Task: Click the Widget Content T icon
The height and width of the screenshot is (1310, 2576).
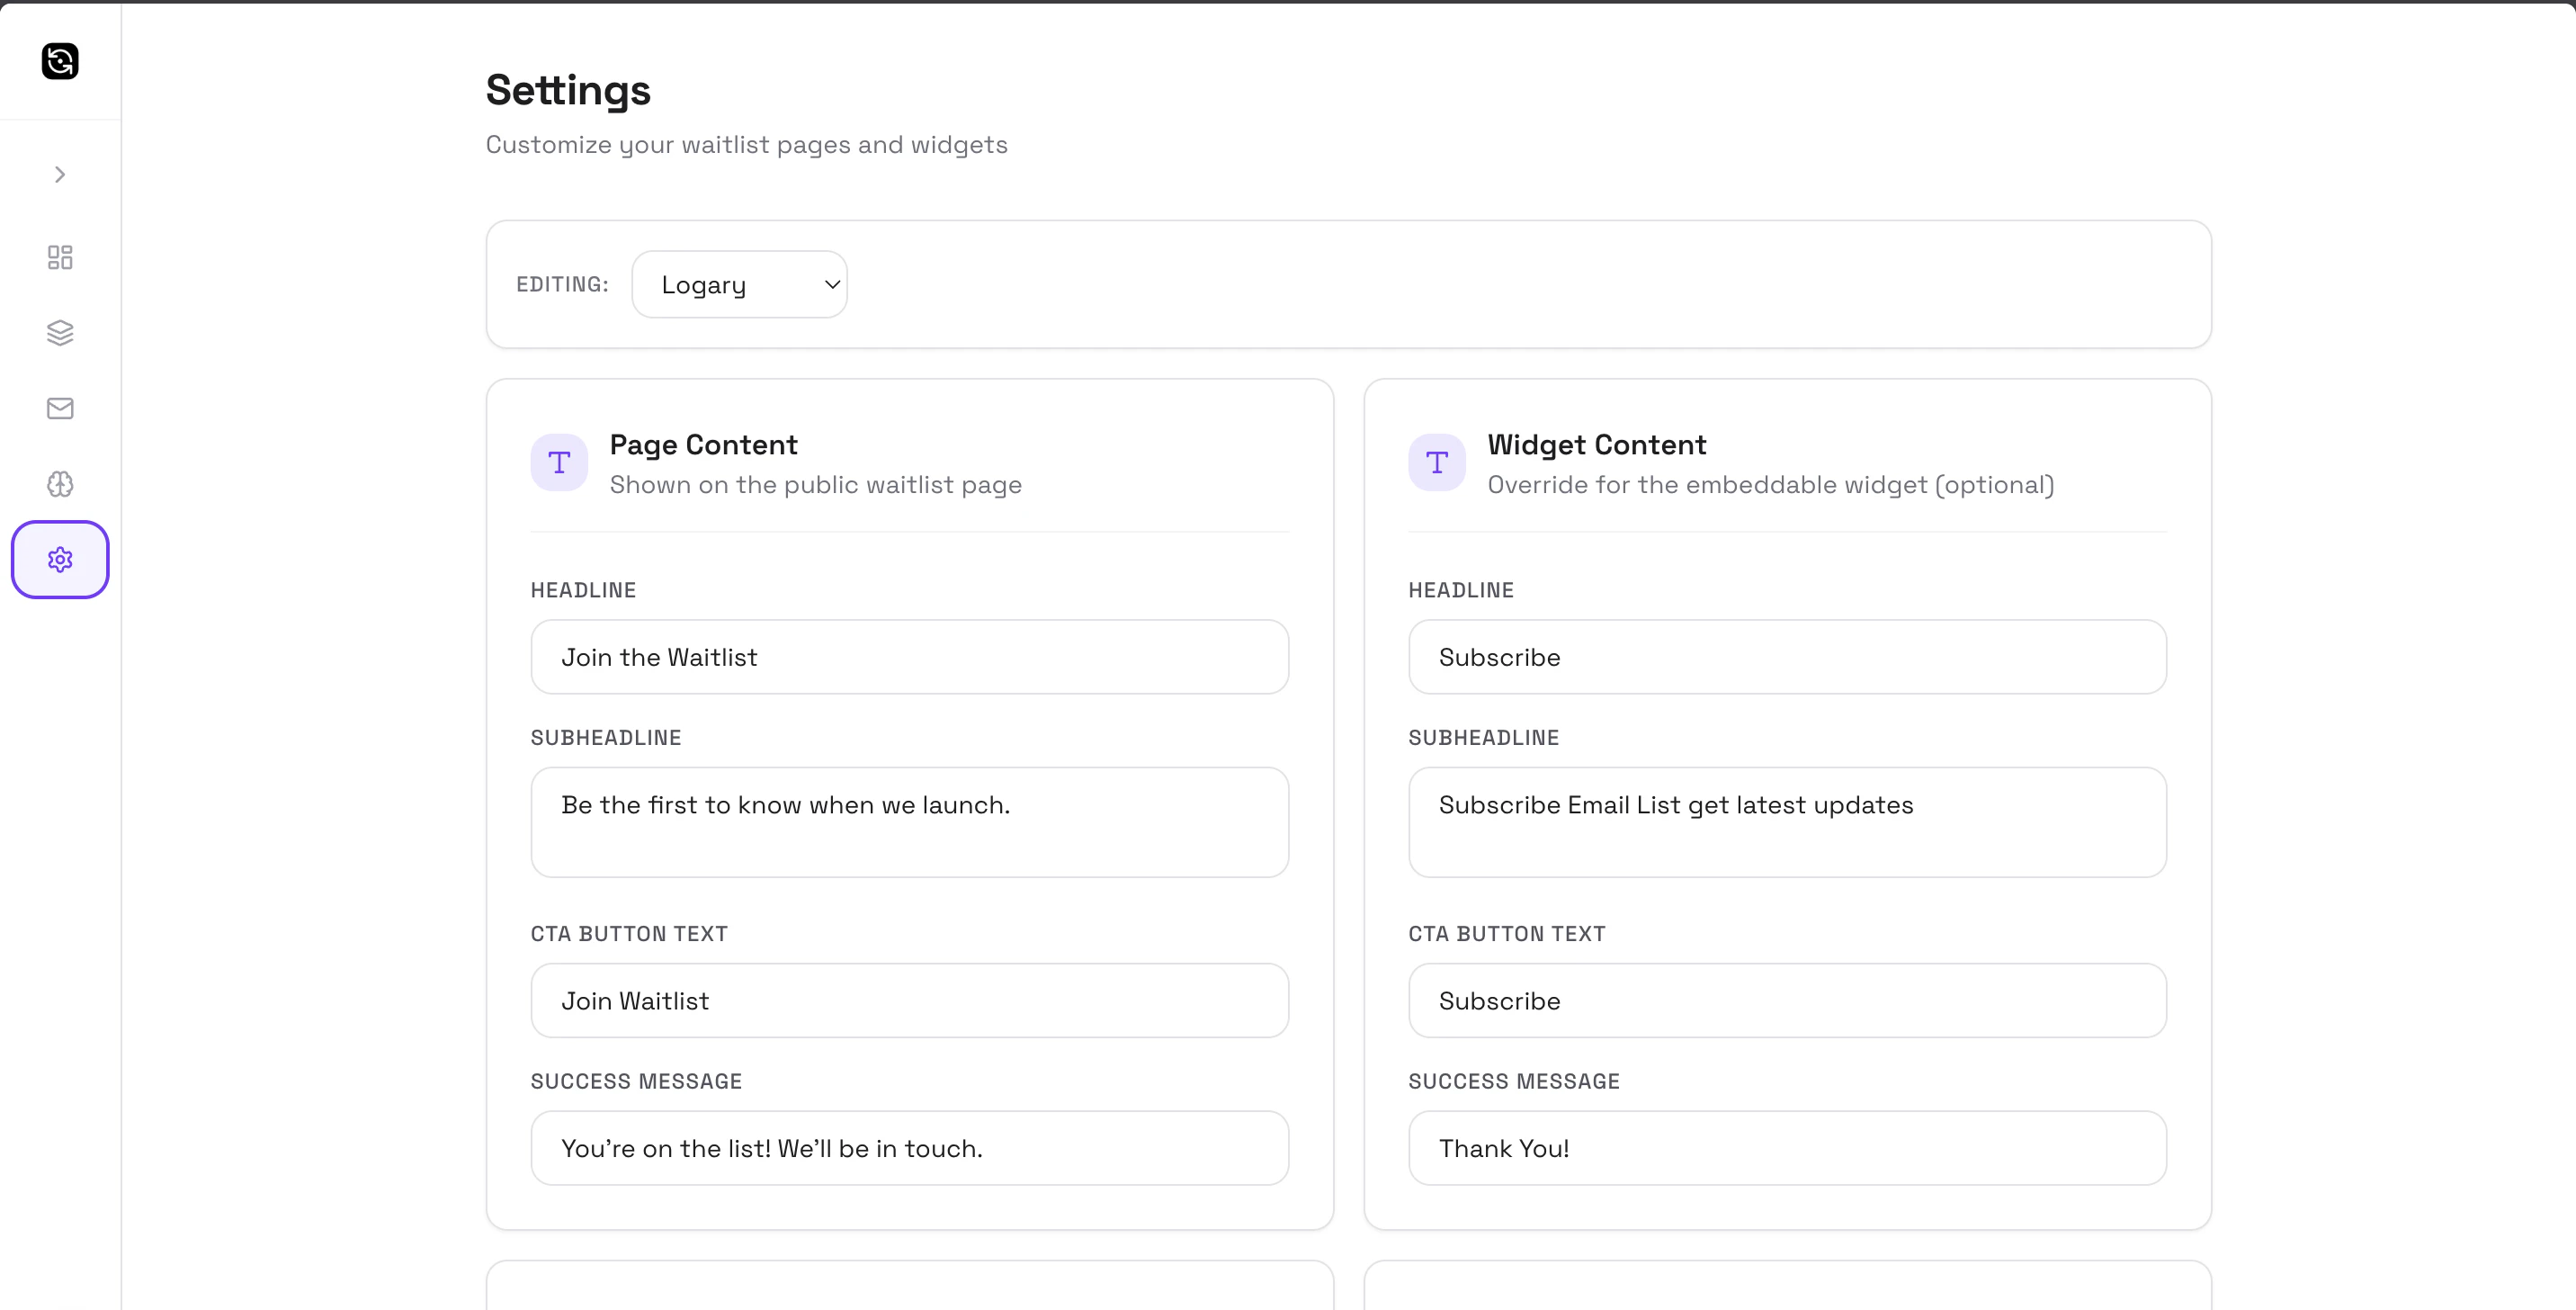Action: coord(1436,462)
